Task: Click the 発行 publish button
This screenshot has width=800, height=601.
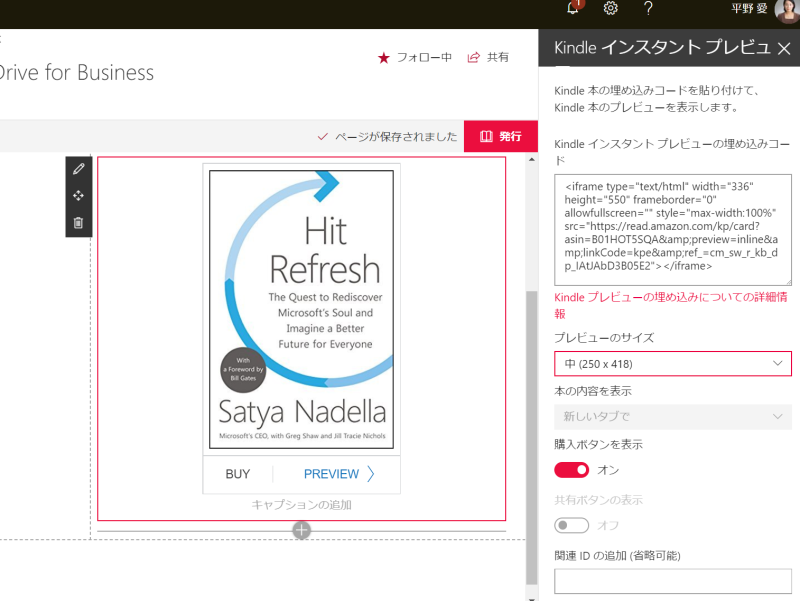Action: pos(501,136)
